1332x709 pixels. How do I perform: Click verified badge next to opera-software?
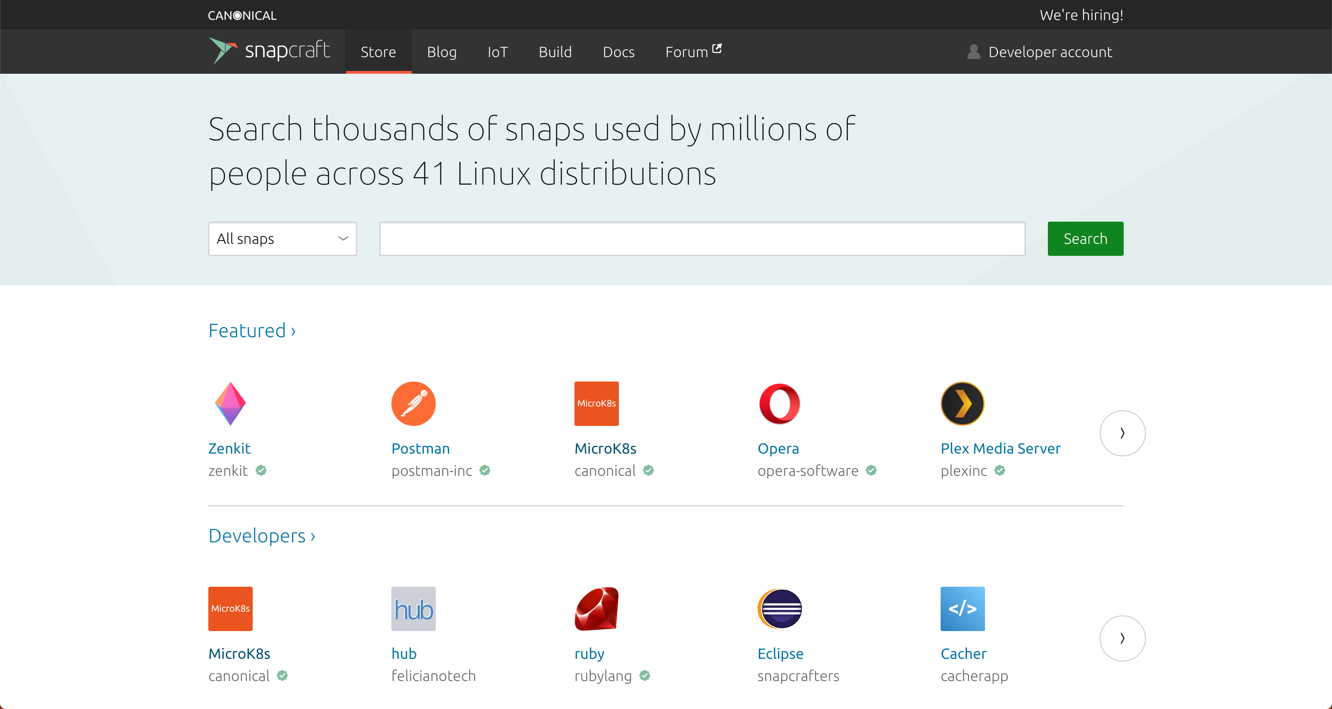click(x=871, y=471)
